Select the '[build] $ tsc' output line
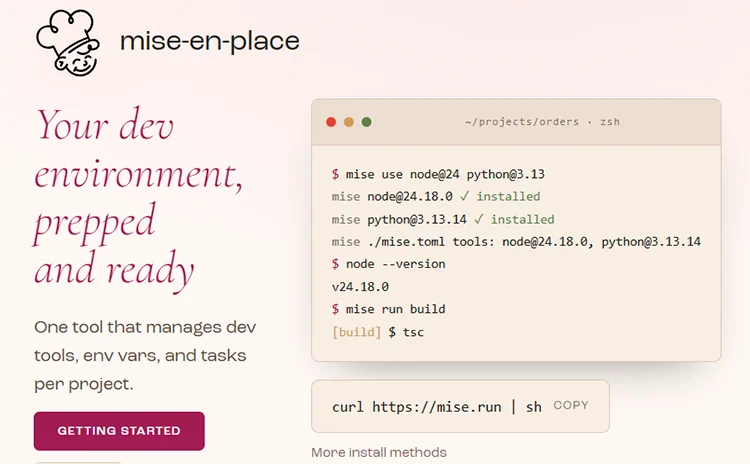750x464 pixels. click(x=378, y=332)
